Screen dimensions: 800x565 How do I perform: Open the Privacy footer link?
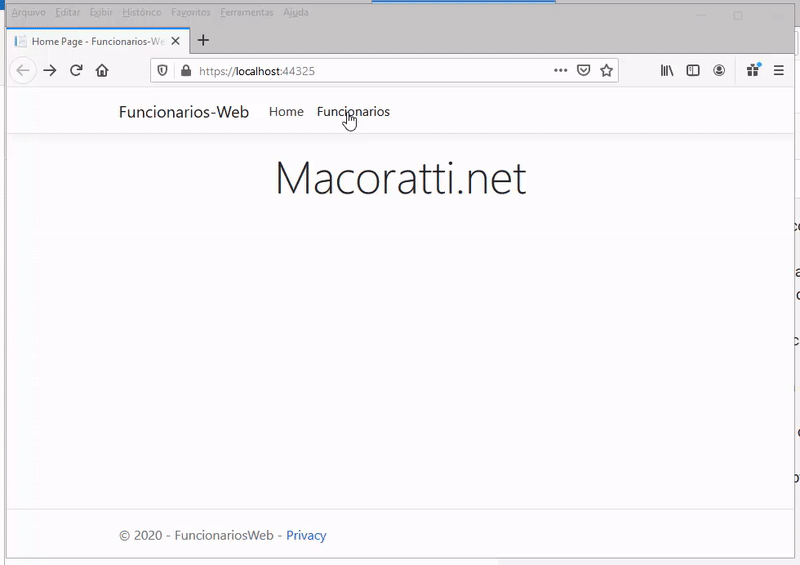tap(306, 535)
